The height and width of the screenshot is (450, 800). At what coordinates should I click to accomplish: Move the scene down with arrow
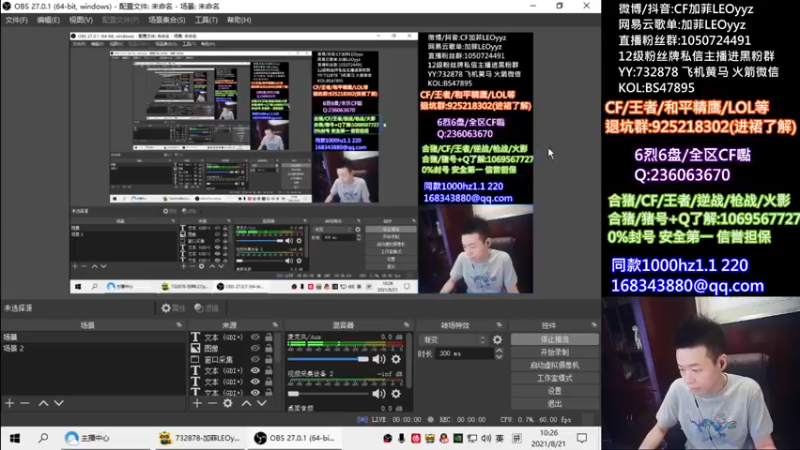point(59,403)
